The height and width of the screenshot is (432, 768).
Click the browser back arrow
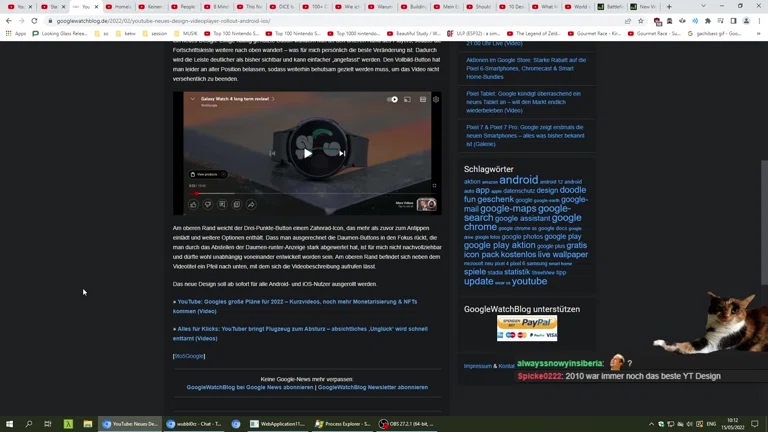(9, 21)
